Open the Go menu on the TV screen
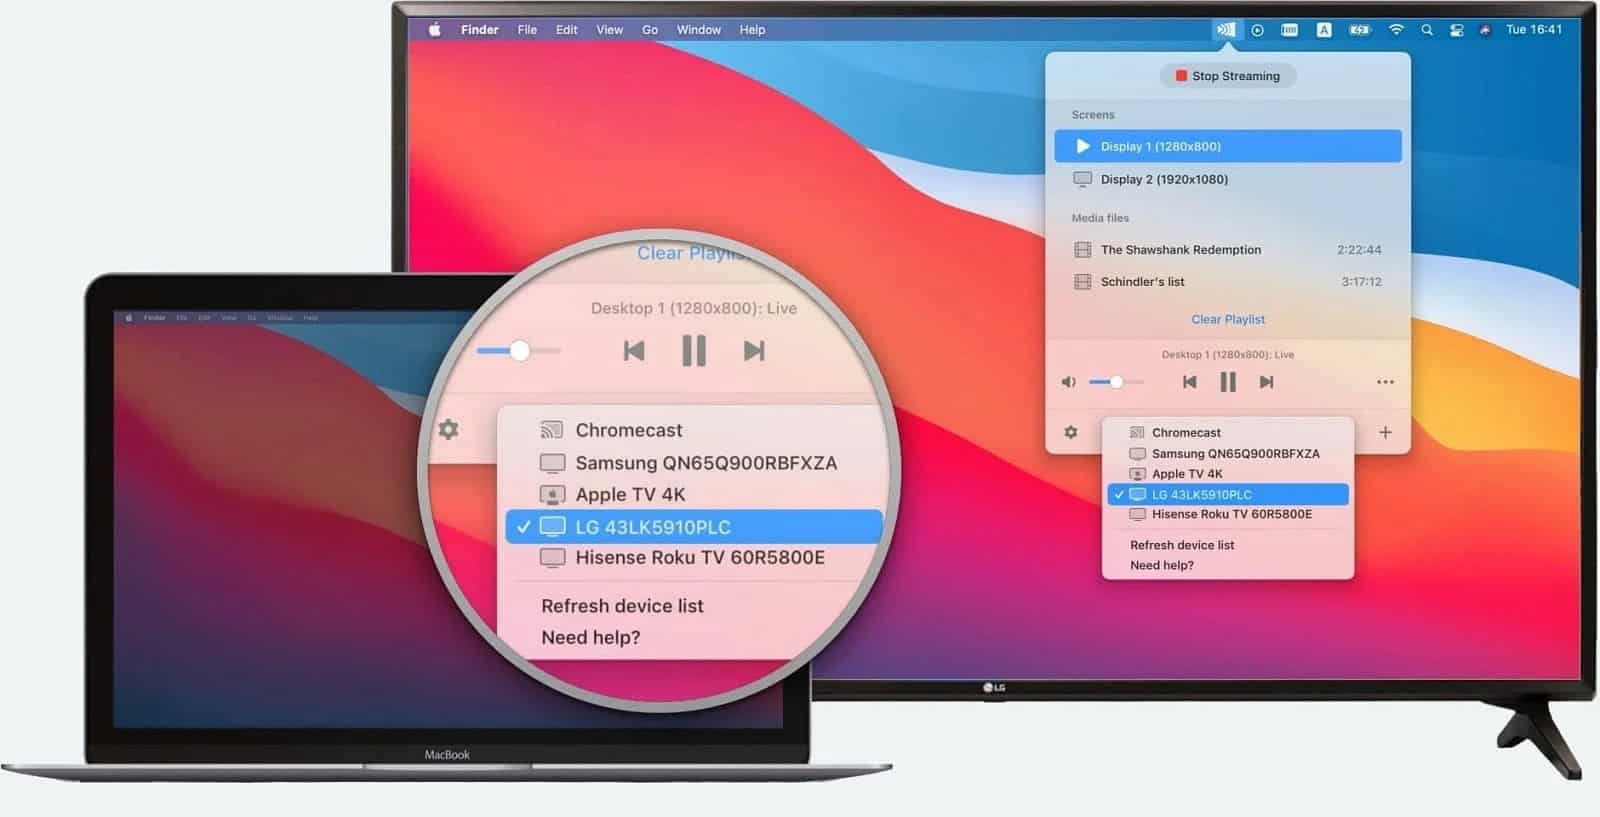1600x817 pixels. coord(650,30)
